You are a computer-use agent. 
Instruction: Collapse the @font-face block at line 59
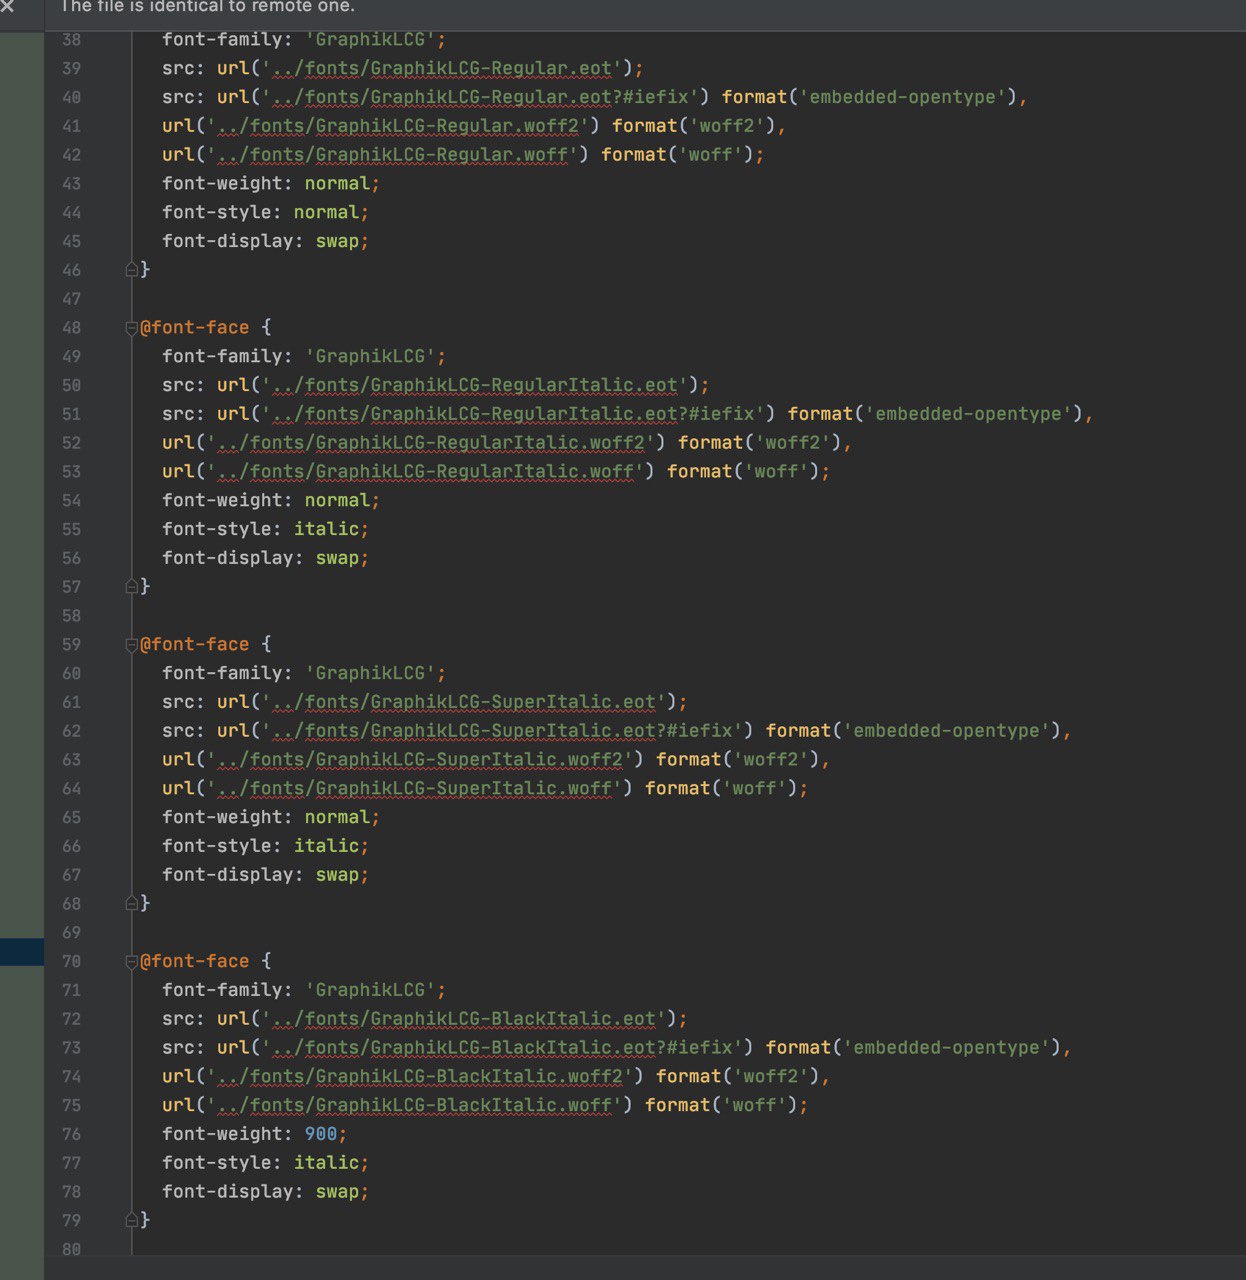pos(131,645)
